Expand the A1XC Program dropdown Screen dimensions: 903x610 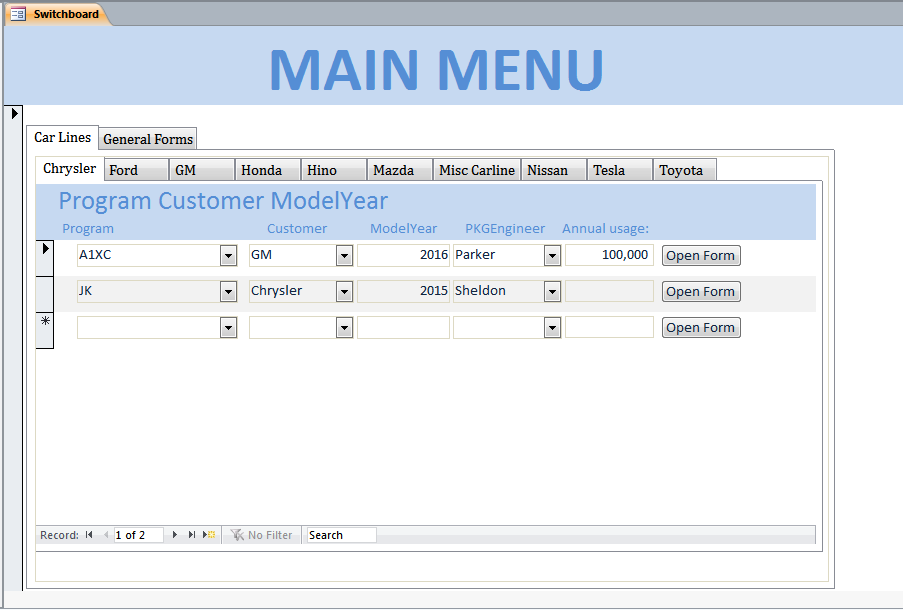click(228, 256)
